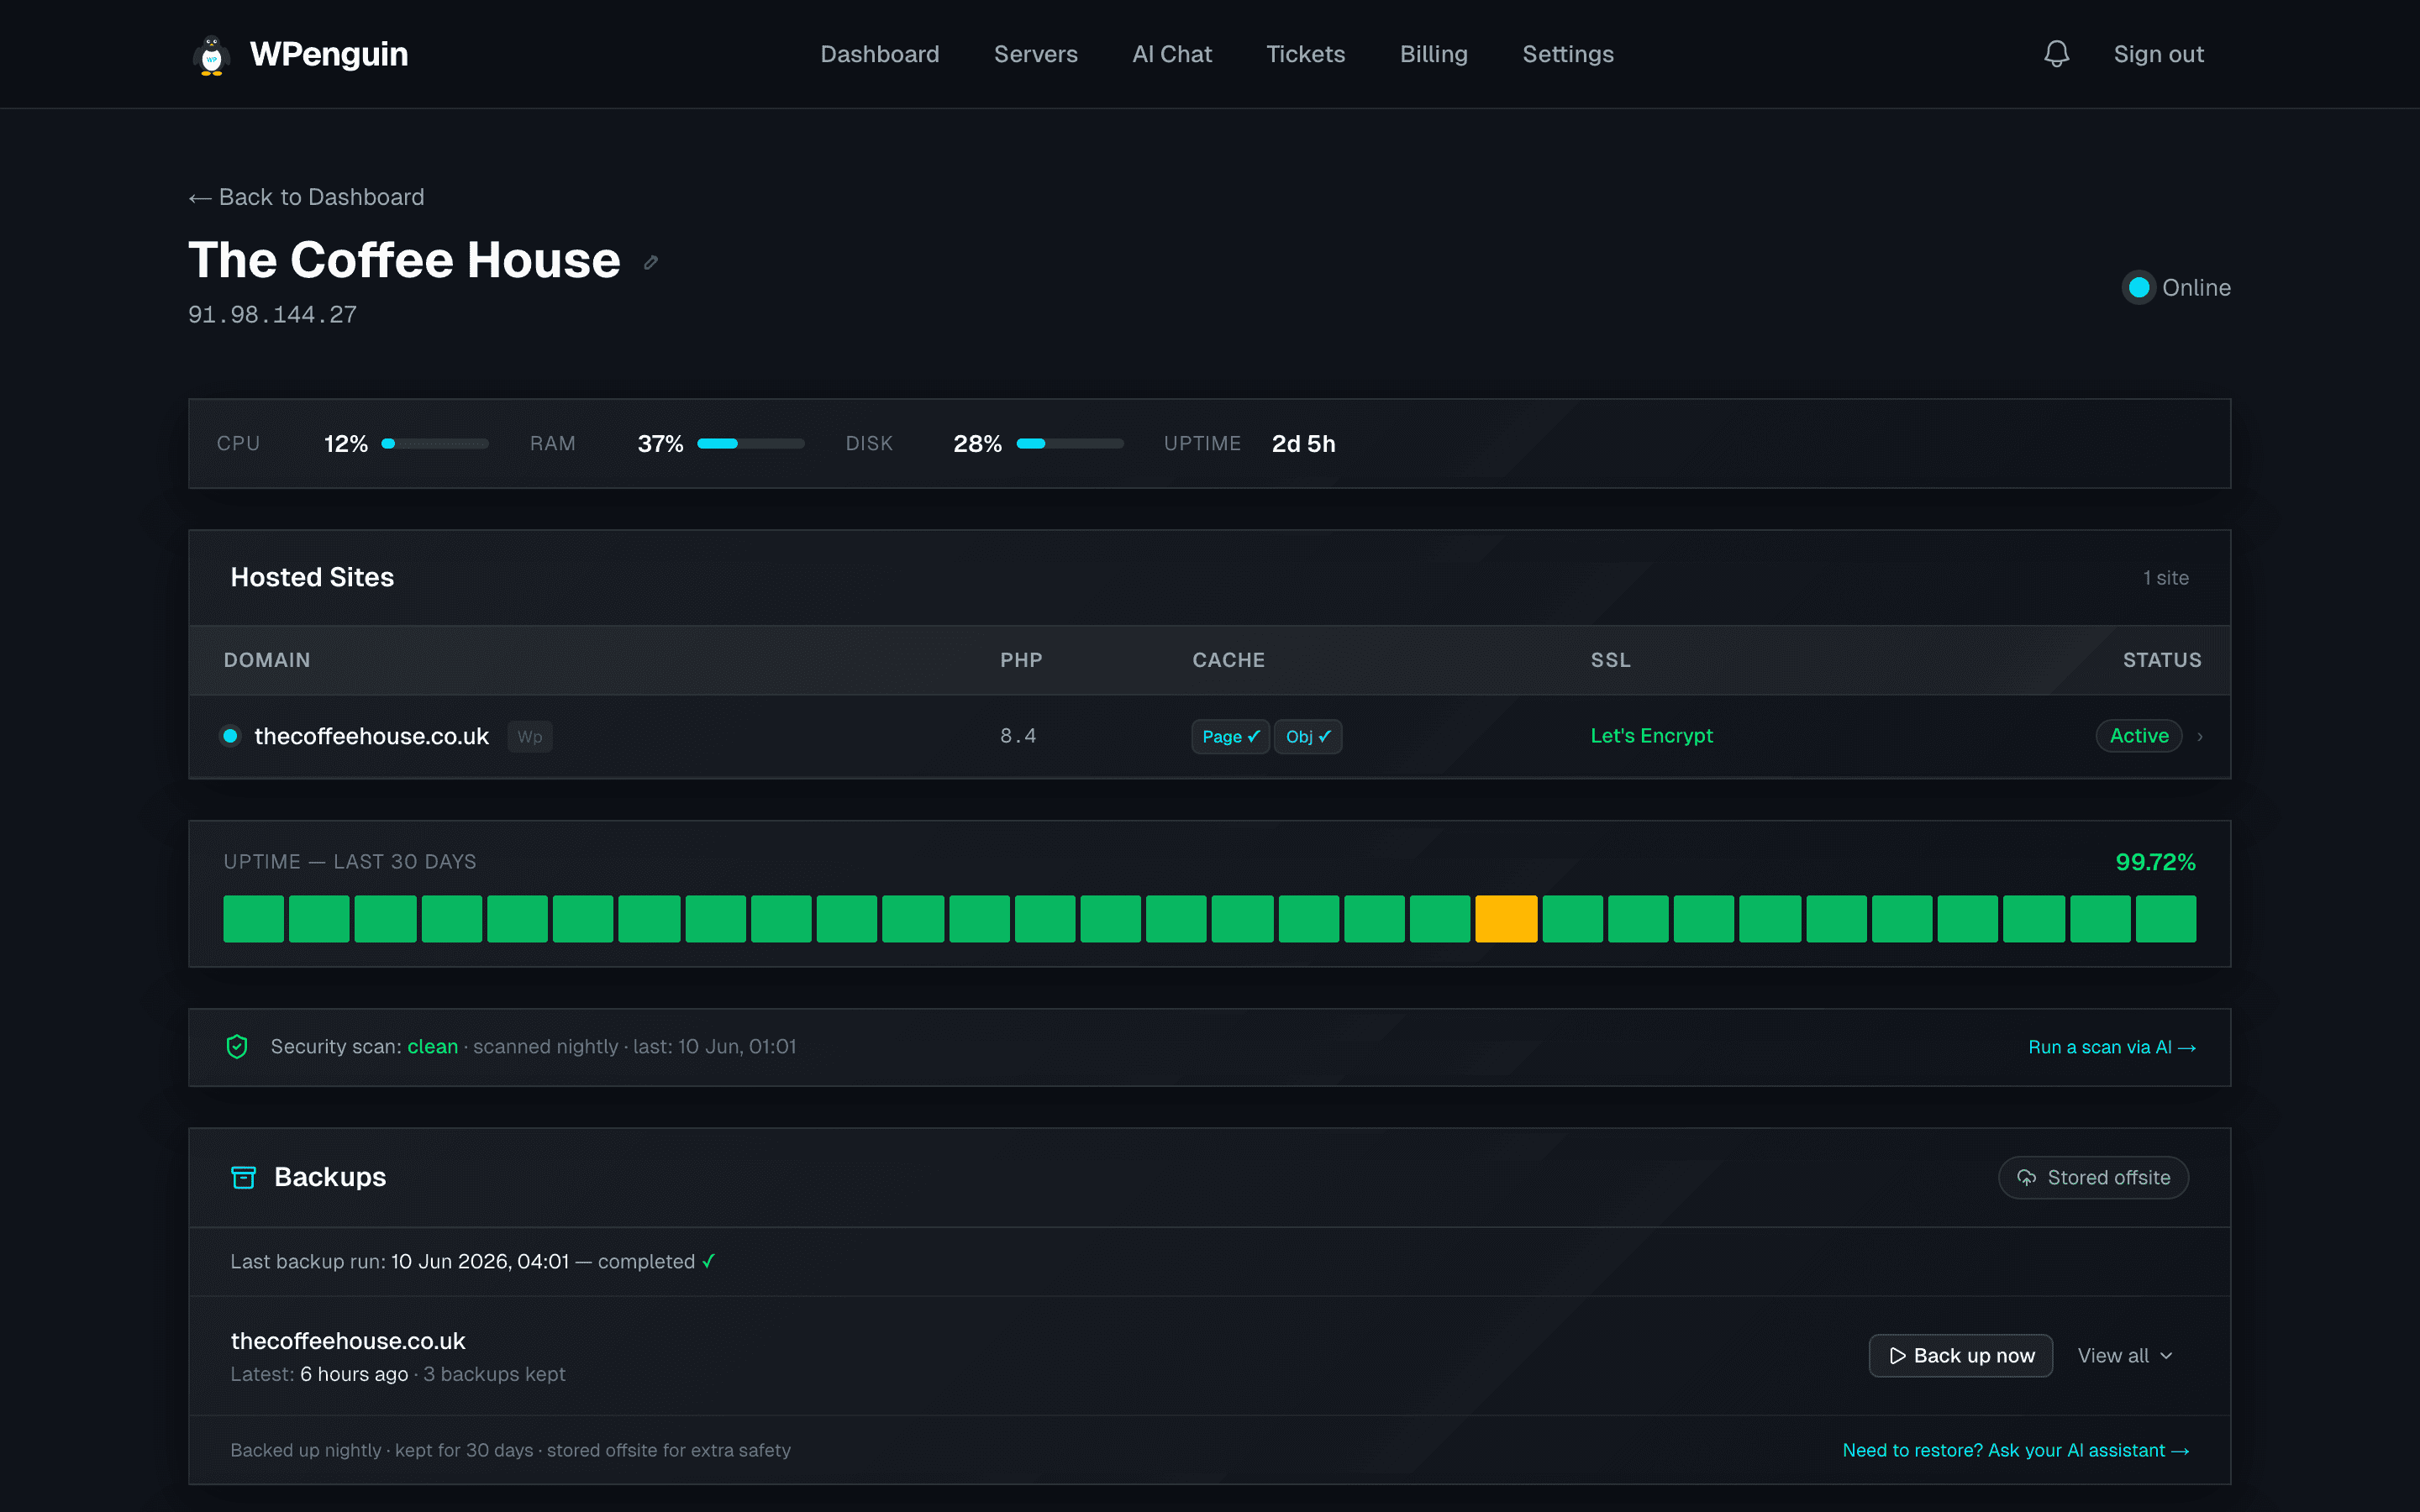Click Sign out
The image size is (2420, 1512).
pyautogui.click(x=2158, y=54)
